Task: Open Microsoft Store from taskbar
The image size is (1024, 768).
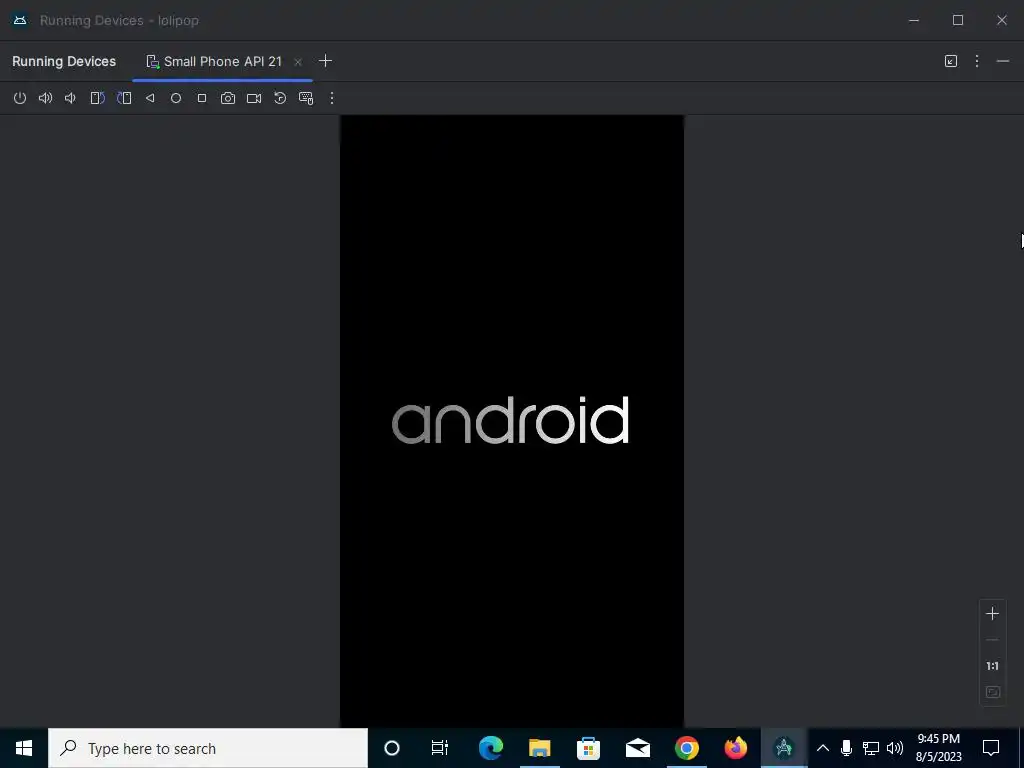Action: coord(588,748)
